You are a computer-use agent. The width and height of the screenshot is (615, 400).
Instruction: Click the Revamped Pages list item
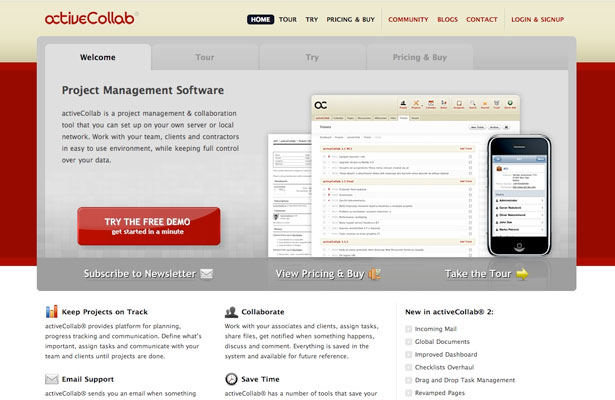coord(440,393)
